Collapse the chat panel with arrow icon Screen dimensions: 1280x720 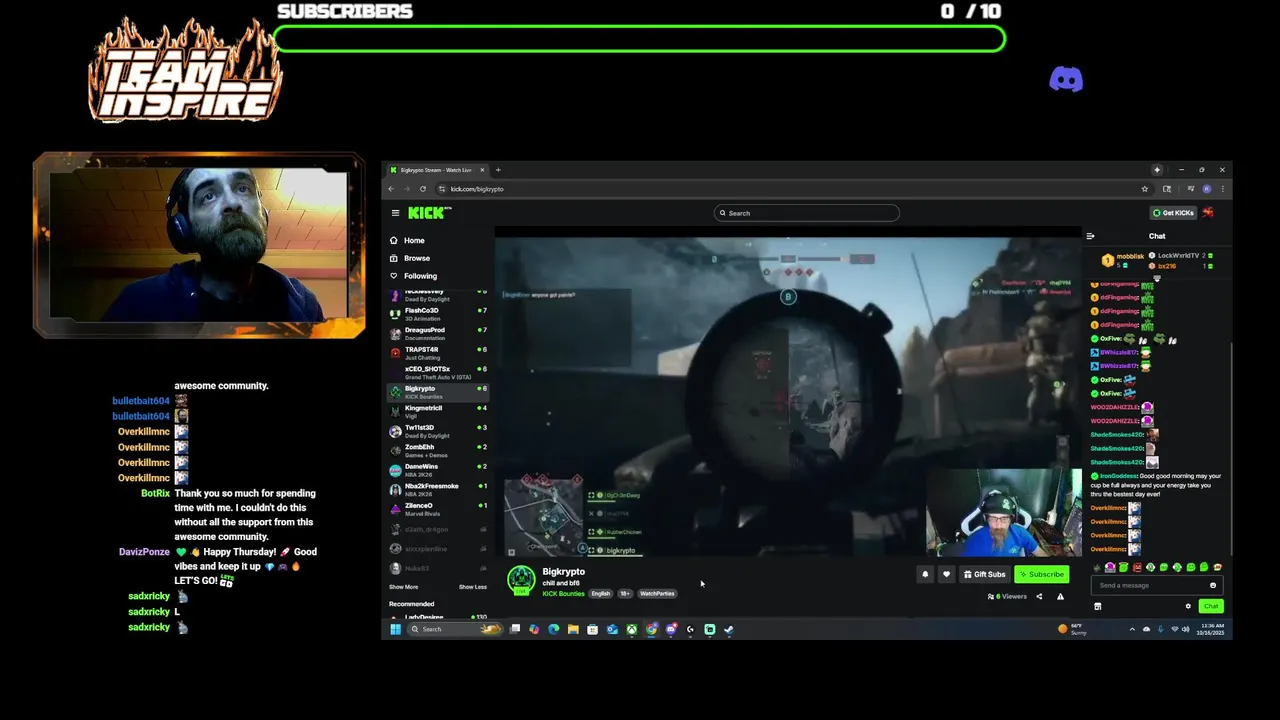coord(1090,236)
